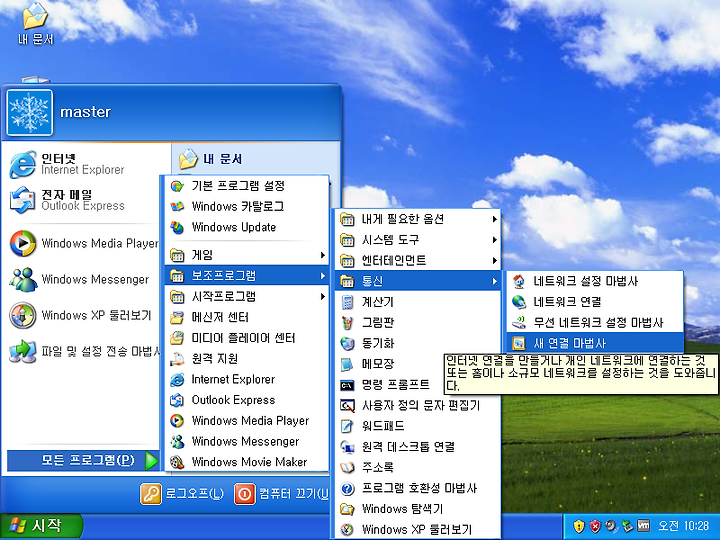
Task: Launch Windows Media Player from programs list
Action: 247,421
